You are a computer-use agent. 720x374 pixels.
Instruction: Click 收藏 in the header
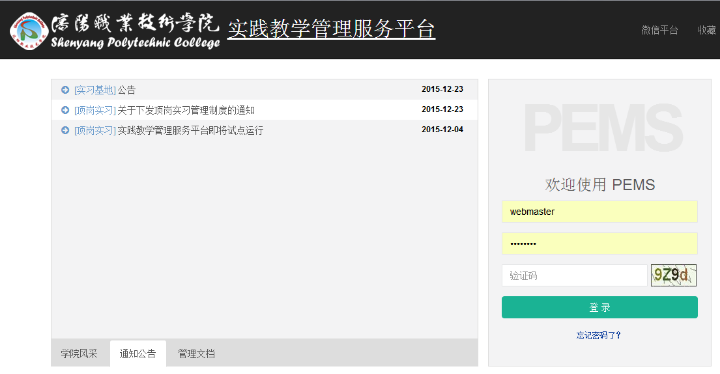[x=707, y=30]
